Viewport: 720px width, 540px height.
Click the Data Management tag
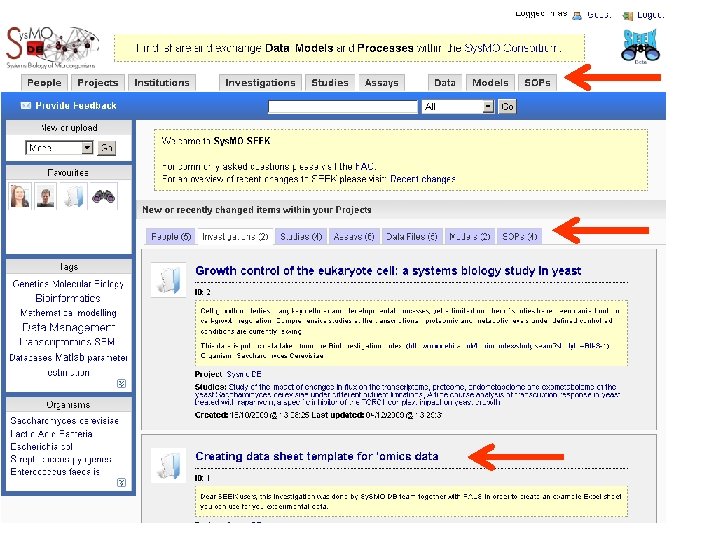pos(68,327)
